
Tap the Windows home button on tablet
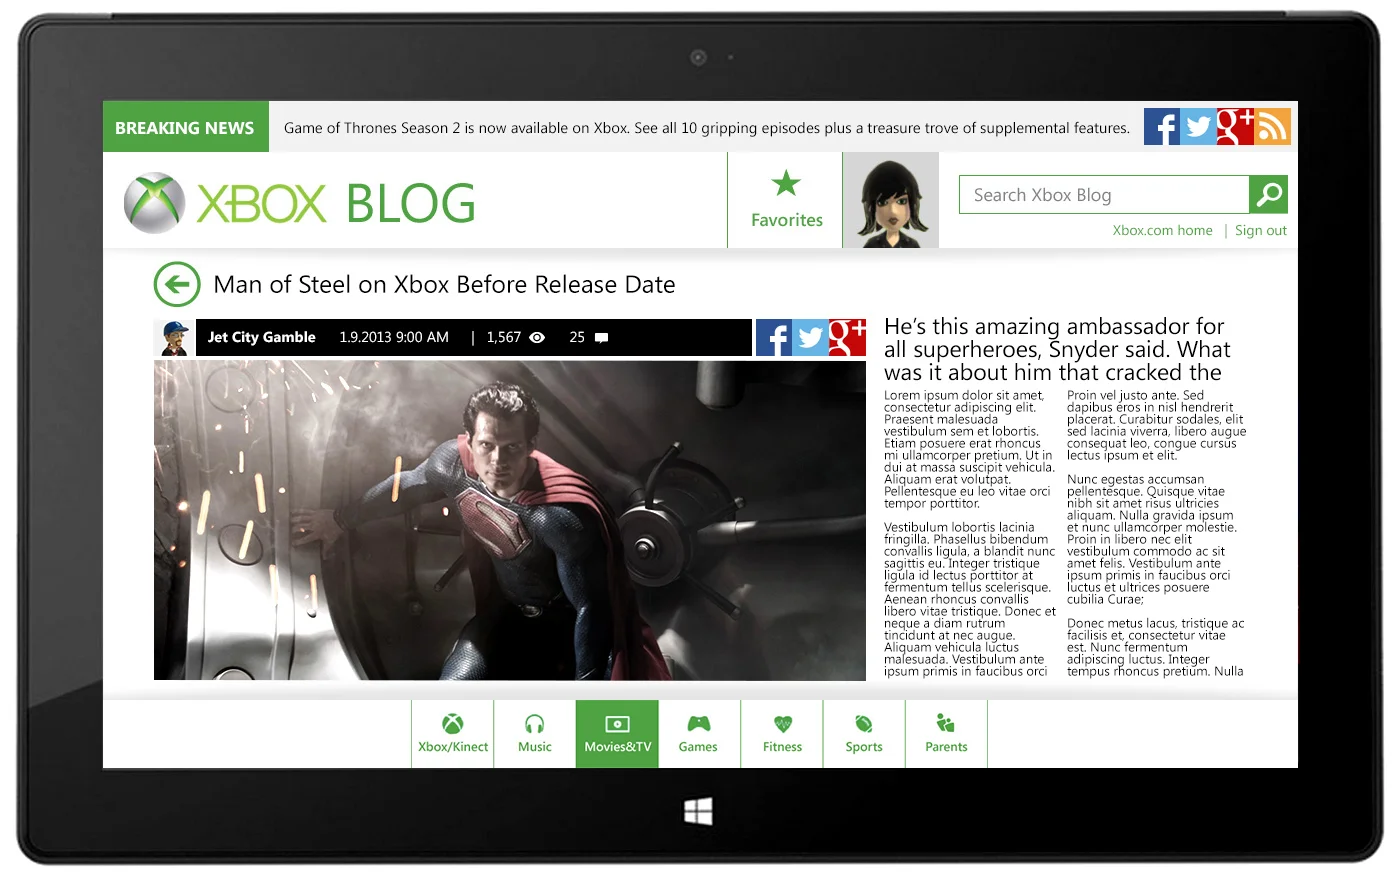[699, 811]
